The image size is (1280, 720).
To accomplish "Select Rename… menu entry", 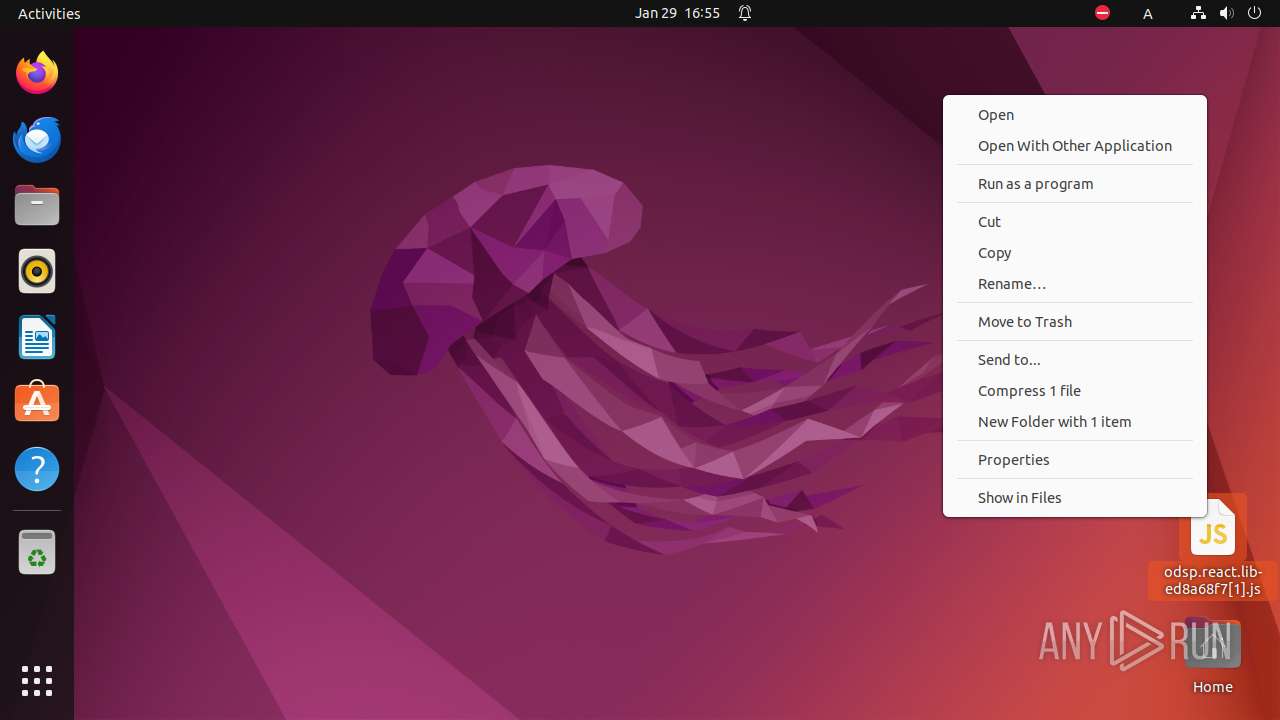I will coord(1075,284).
